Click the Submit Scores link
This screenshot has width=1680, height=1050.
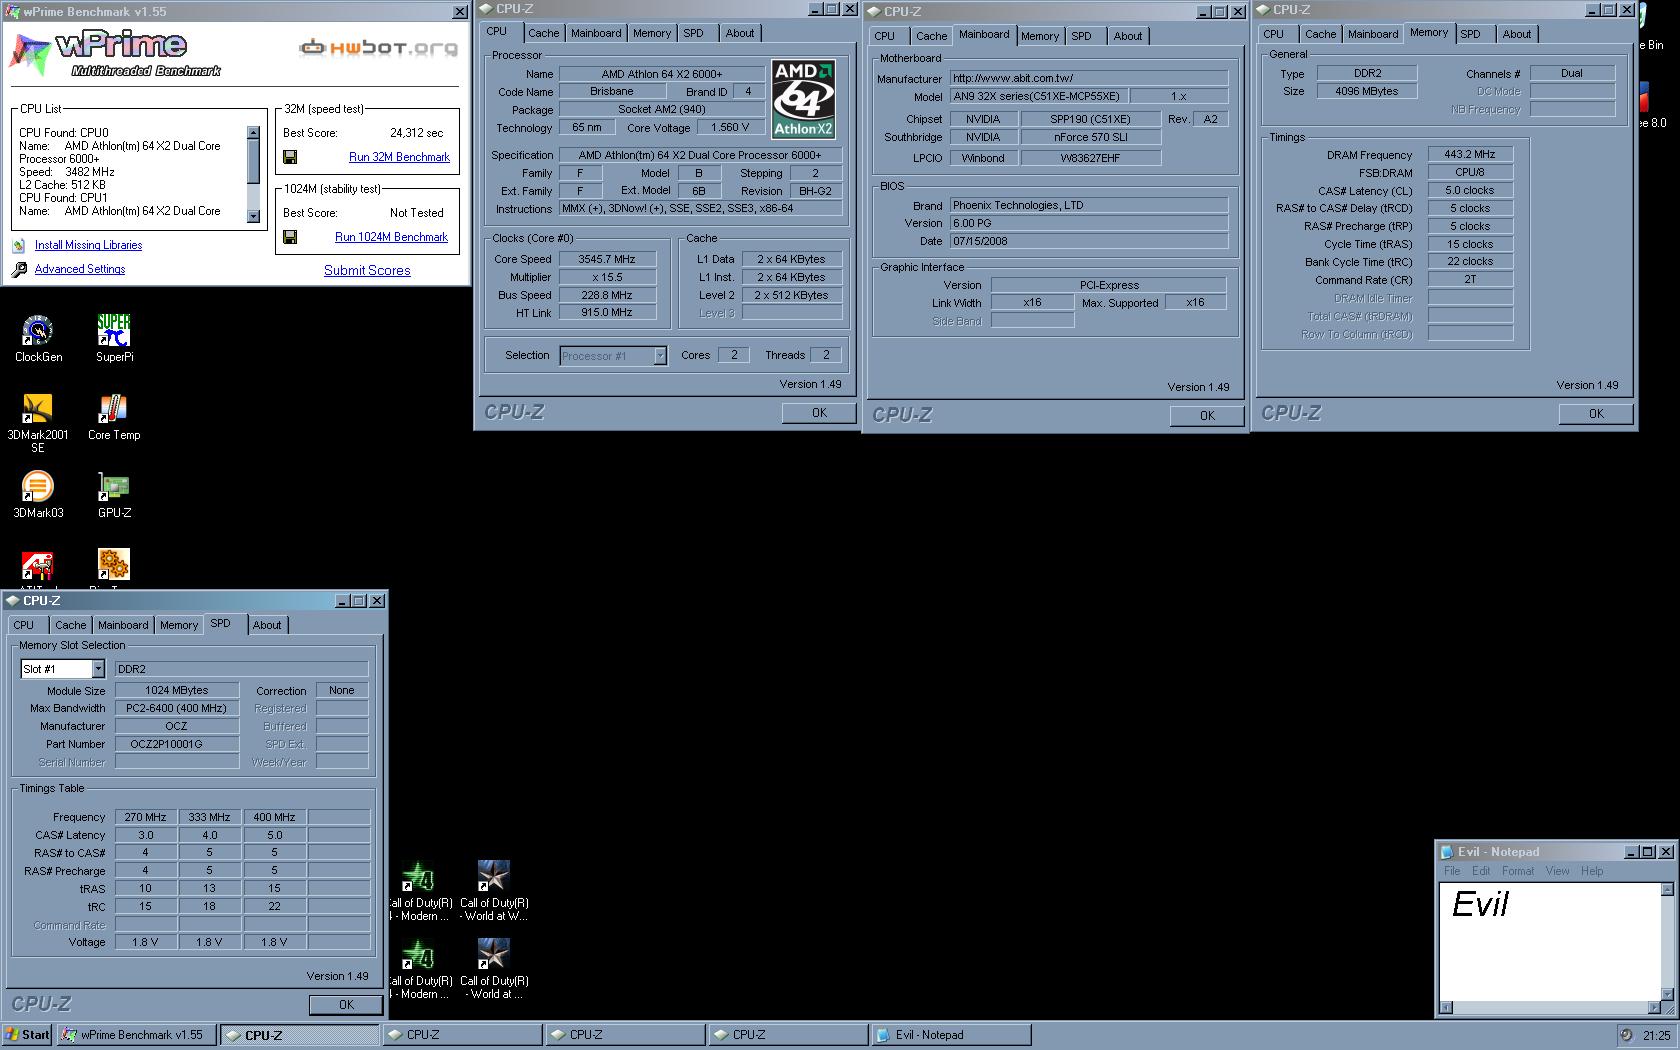pos(367,270)
